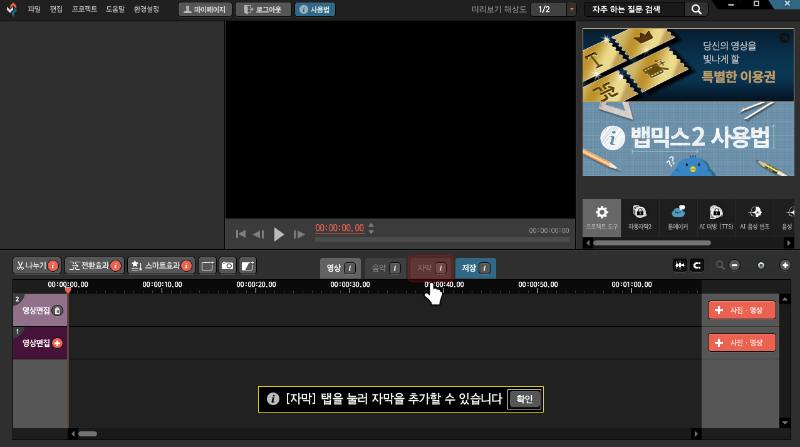Click the 로그아웃 button
800x447 pixels.
click(263, 9)
